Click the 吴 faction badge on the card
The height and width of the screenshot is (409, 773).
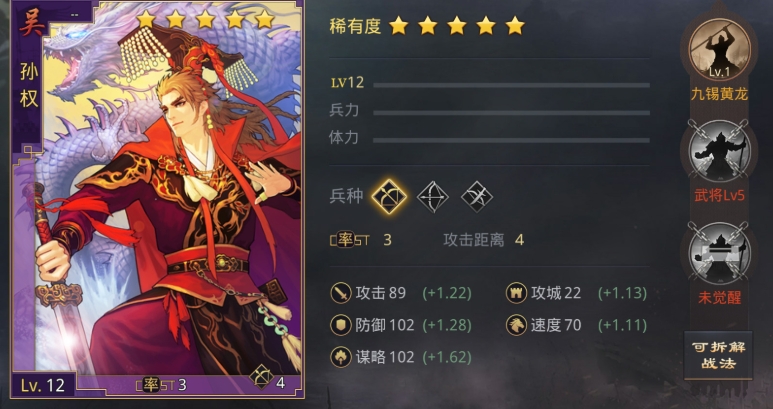pos(30,23)
